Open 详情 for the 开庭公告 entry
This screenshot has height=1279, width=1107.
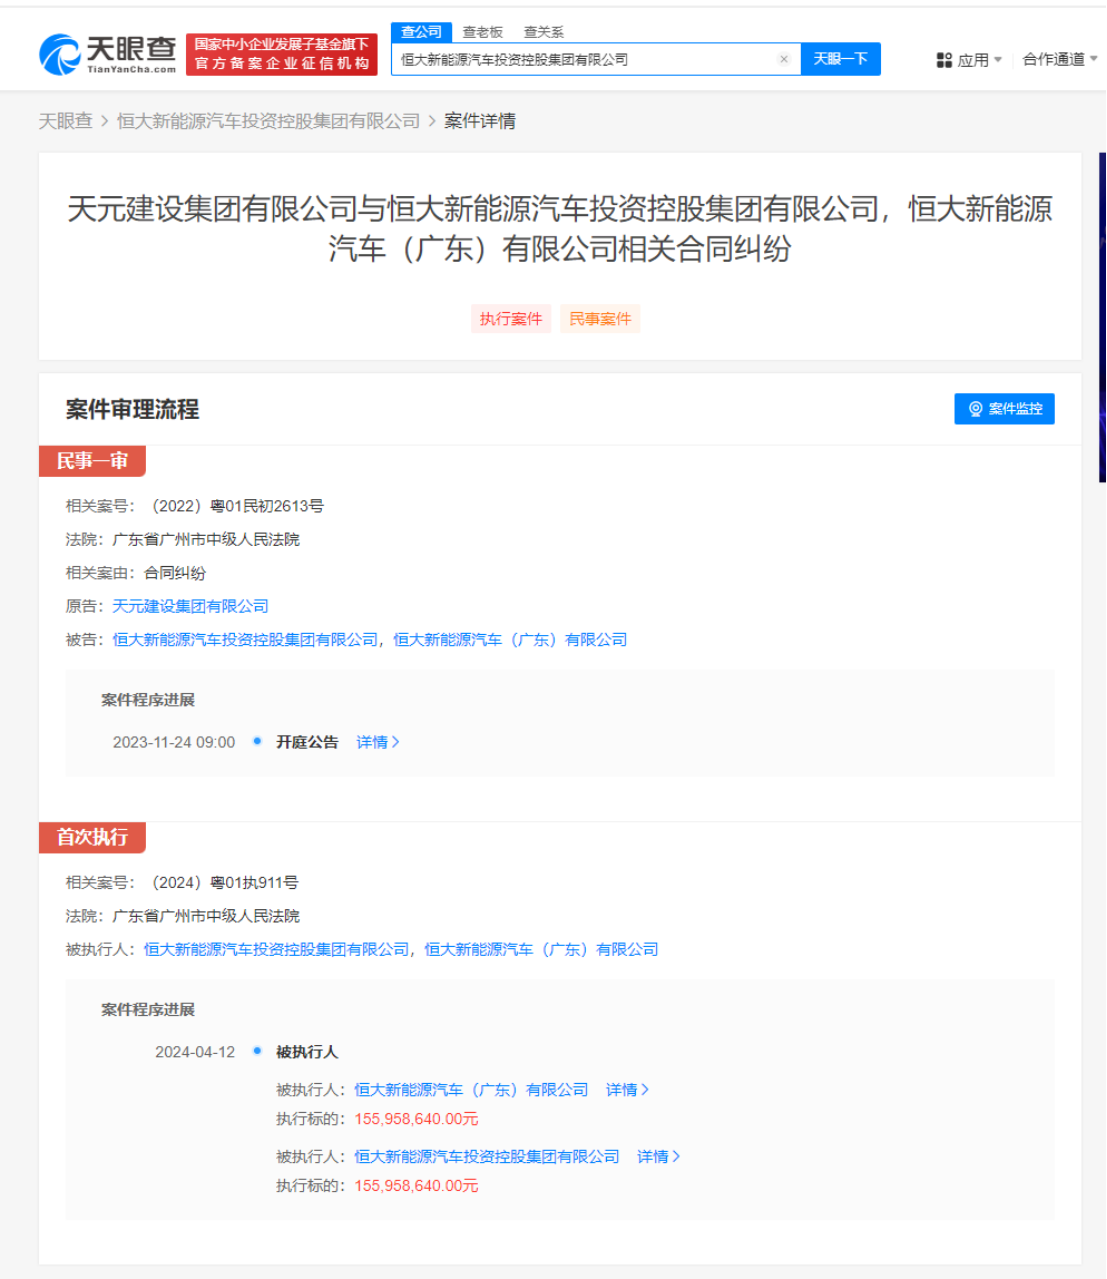point(377,742)
